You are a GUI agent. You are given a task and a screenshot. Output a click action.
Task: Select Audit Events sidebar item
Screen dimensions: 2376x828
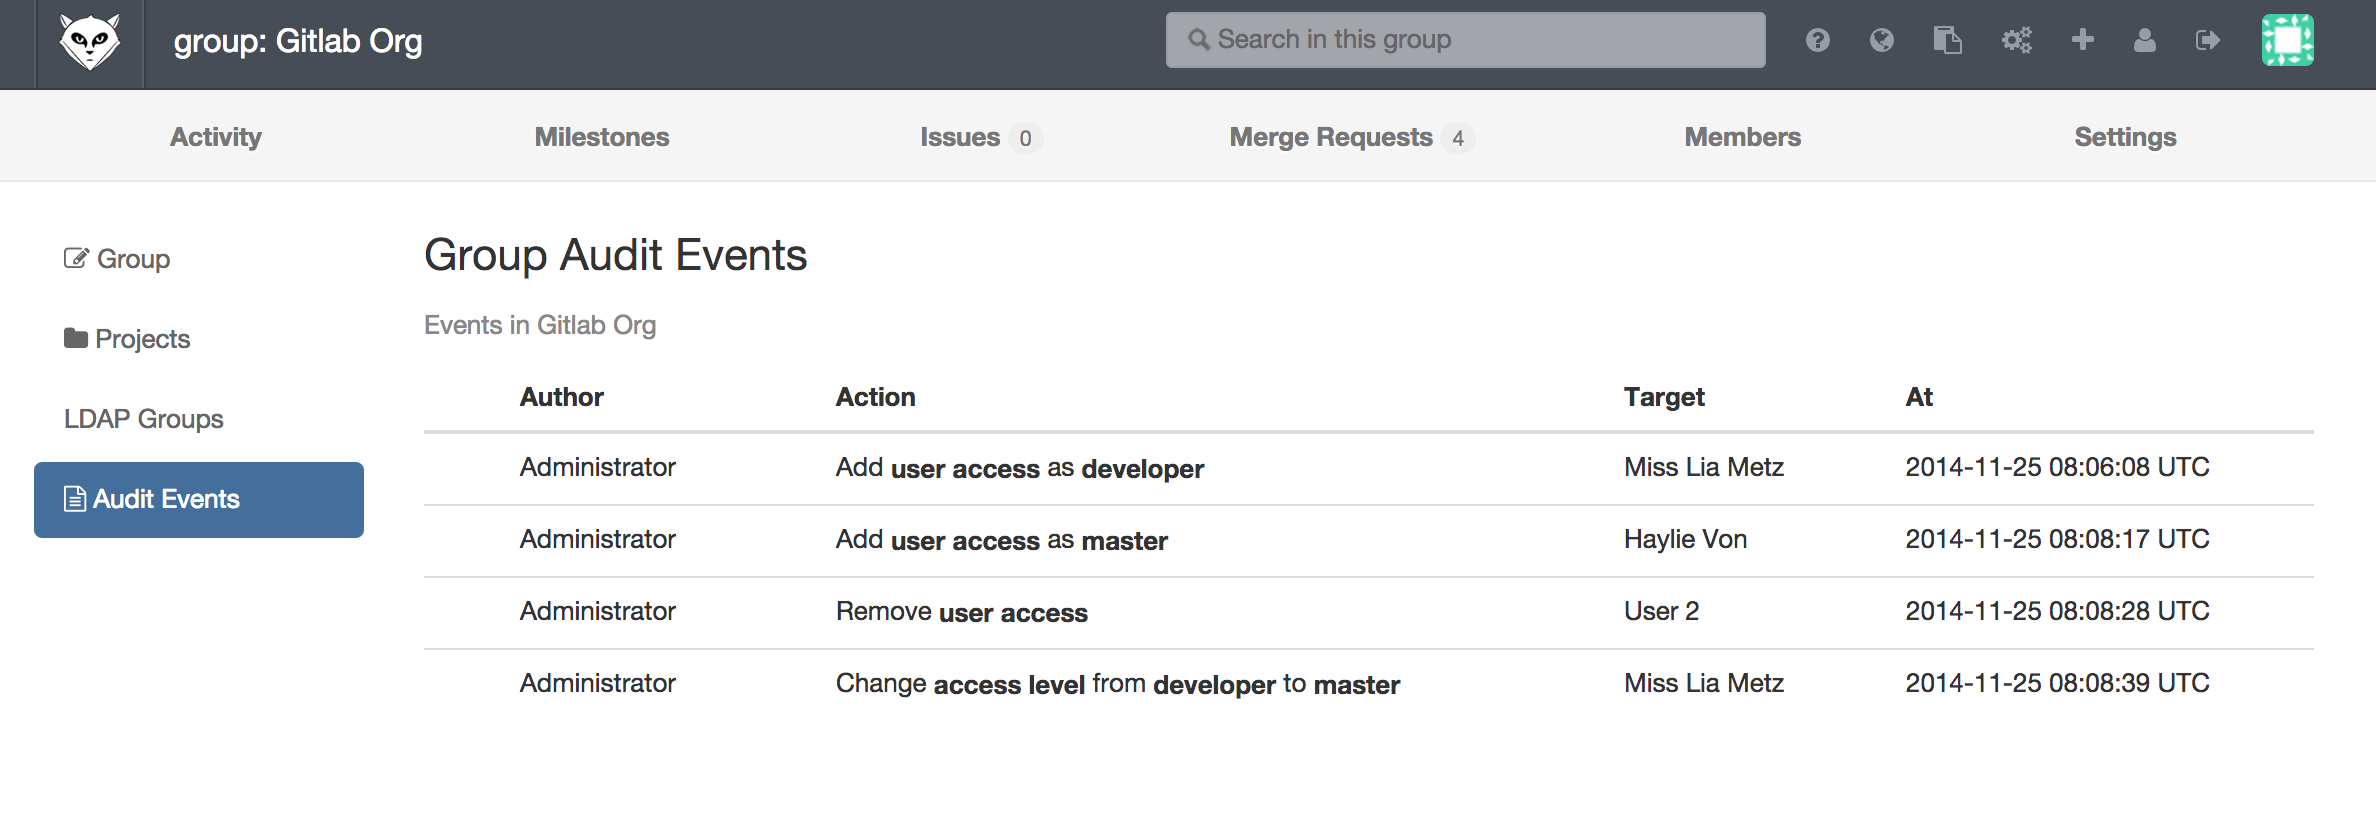coord(198,499)
